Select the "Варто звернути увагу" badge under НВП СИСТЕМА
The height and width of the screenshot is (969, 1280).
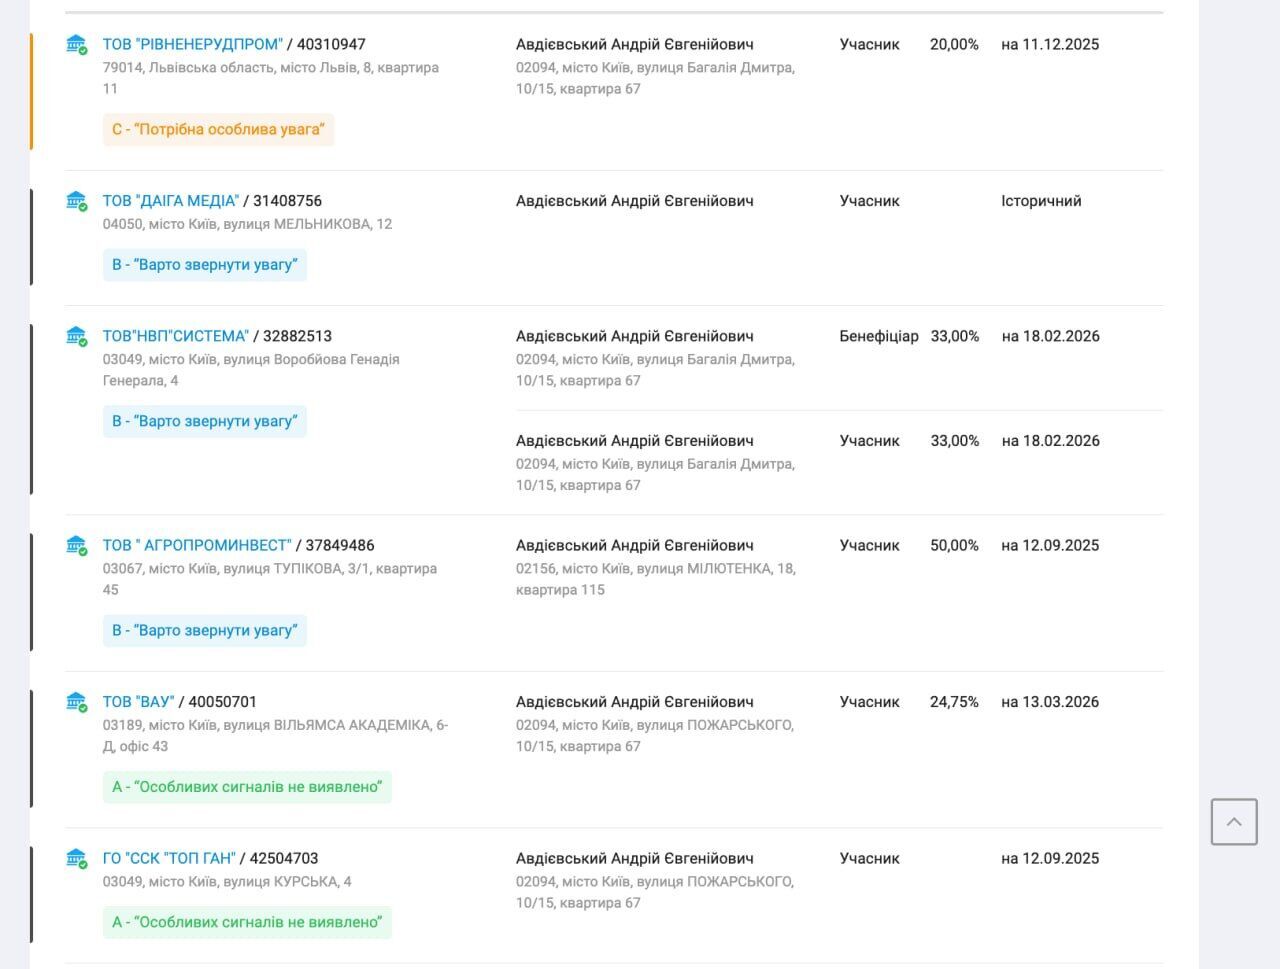coord(205,421)
